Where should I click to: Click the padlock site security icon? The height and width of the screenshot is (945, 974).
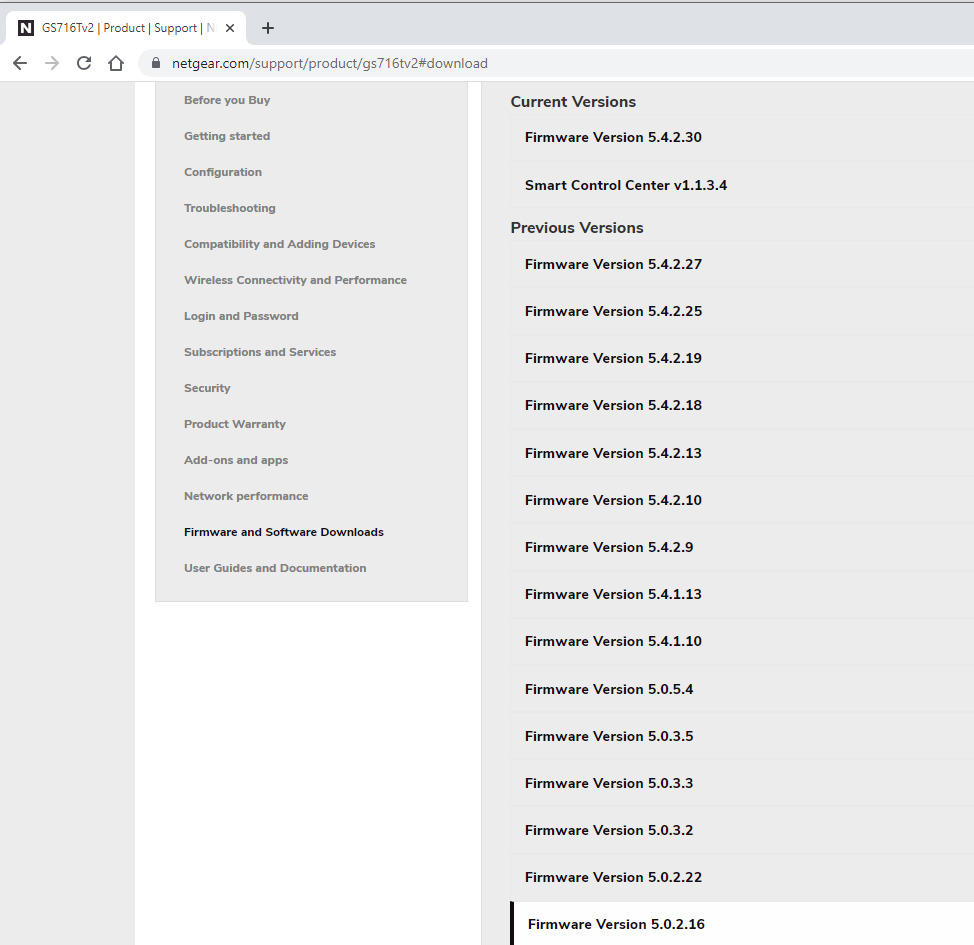point(155,63)
